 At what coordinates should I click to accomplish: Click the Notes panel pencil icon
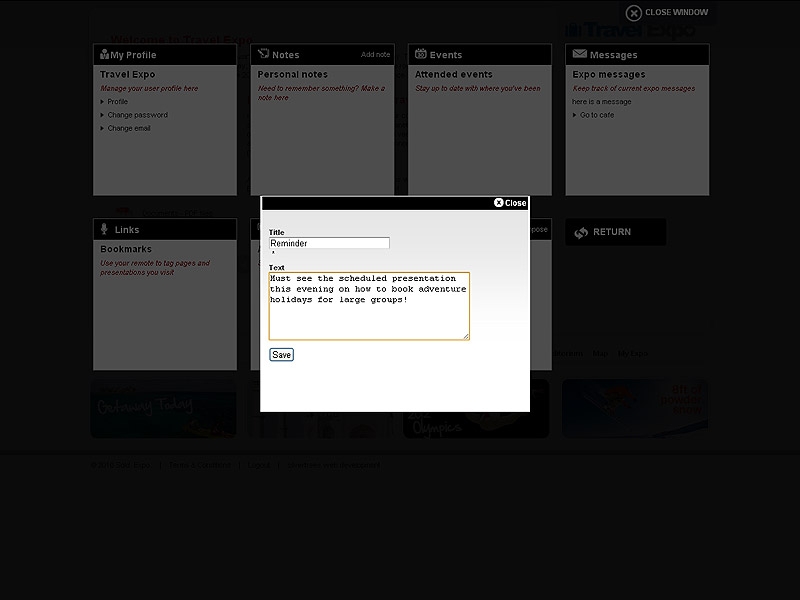tap(263, 54)
